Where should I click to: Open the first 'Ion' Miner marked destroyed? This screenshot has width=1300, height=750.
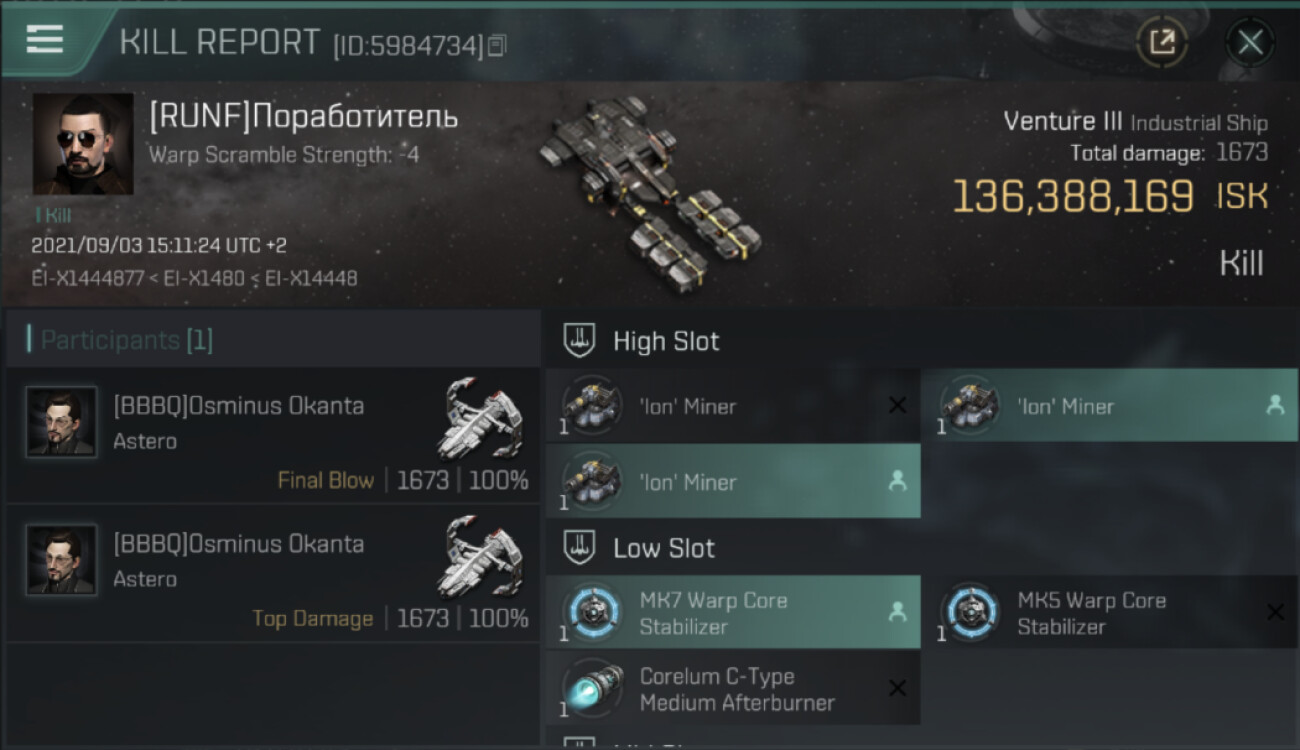pyautogui.click(x=733, y=406)
